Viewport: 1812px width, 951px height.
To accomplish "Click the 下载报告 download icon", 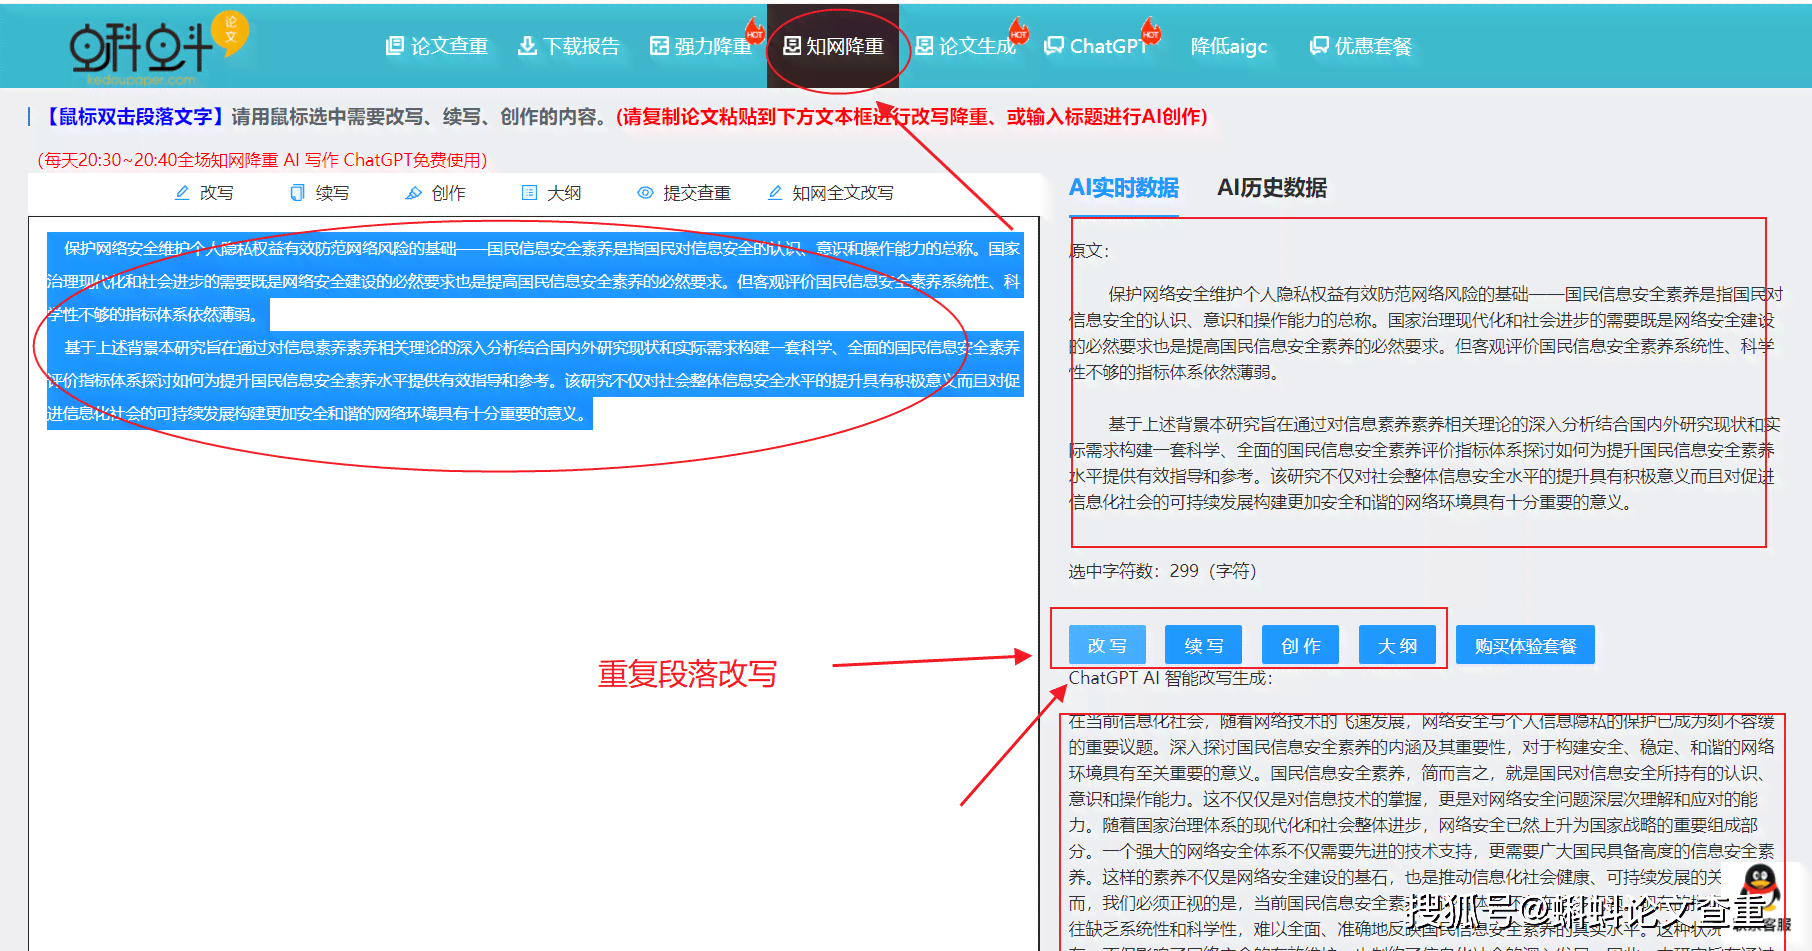I will [x=527, y=46].
